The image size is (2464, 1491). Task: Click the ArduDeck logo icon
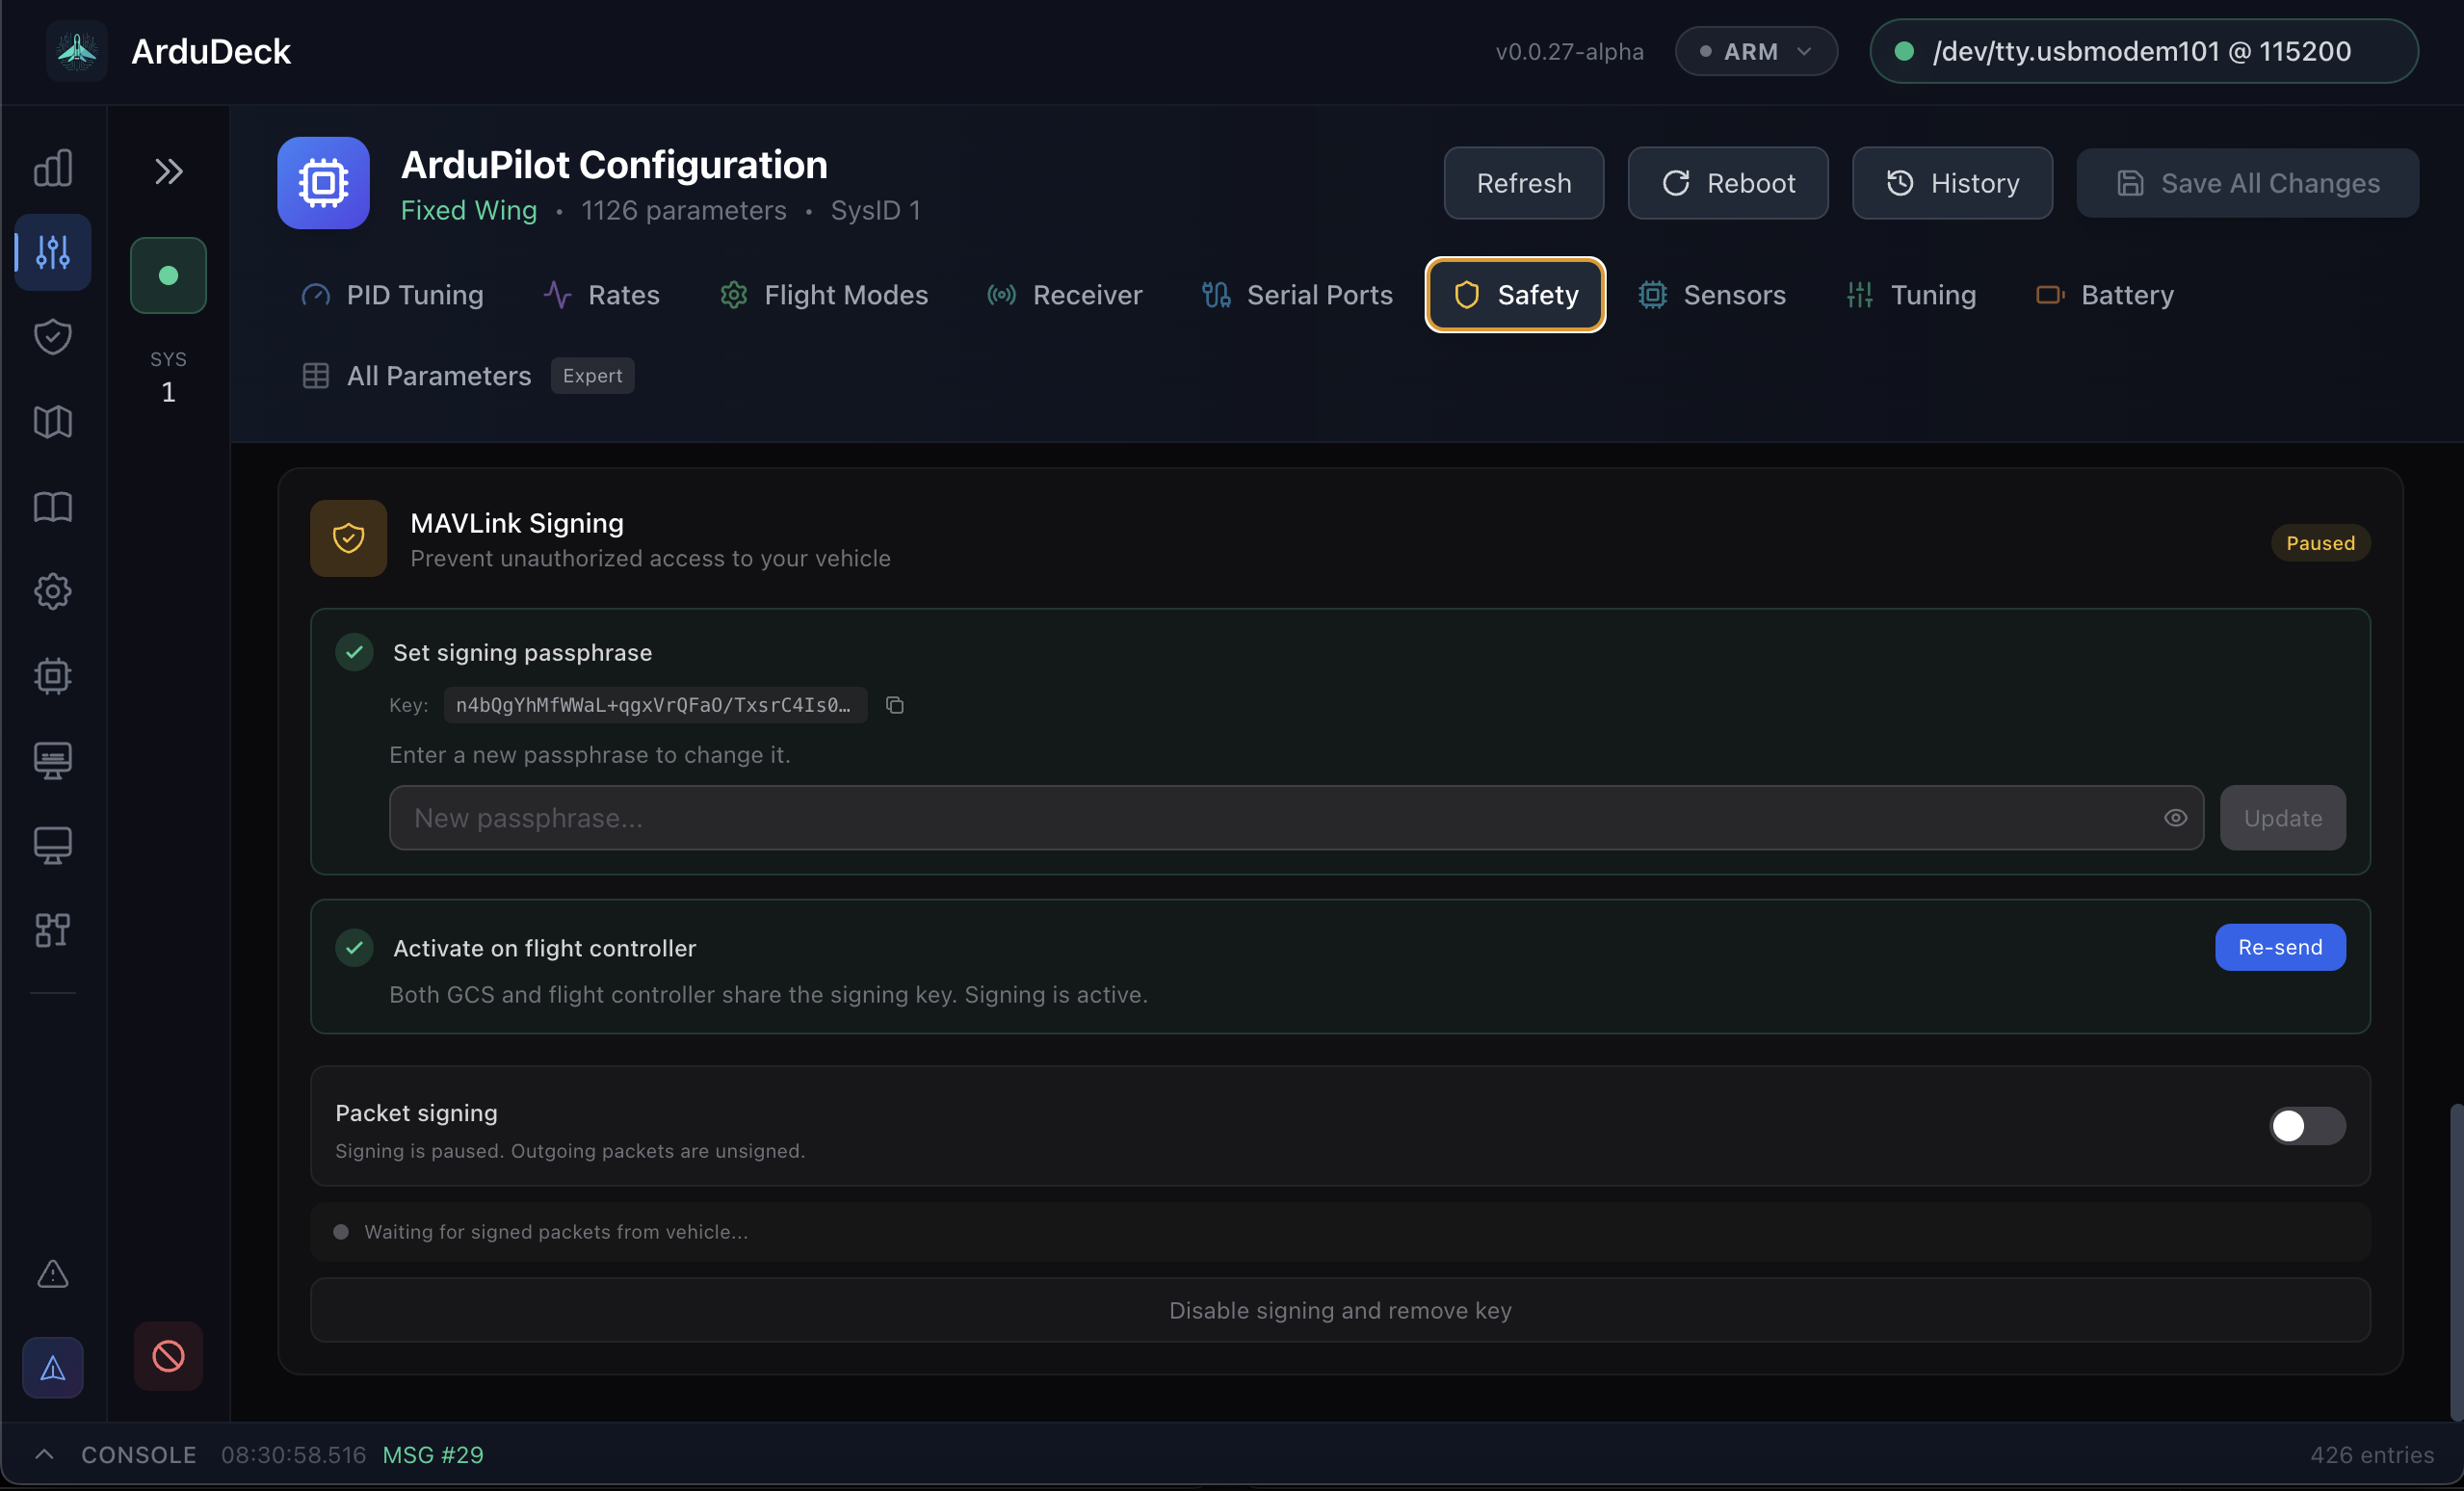pos(77,51)
